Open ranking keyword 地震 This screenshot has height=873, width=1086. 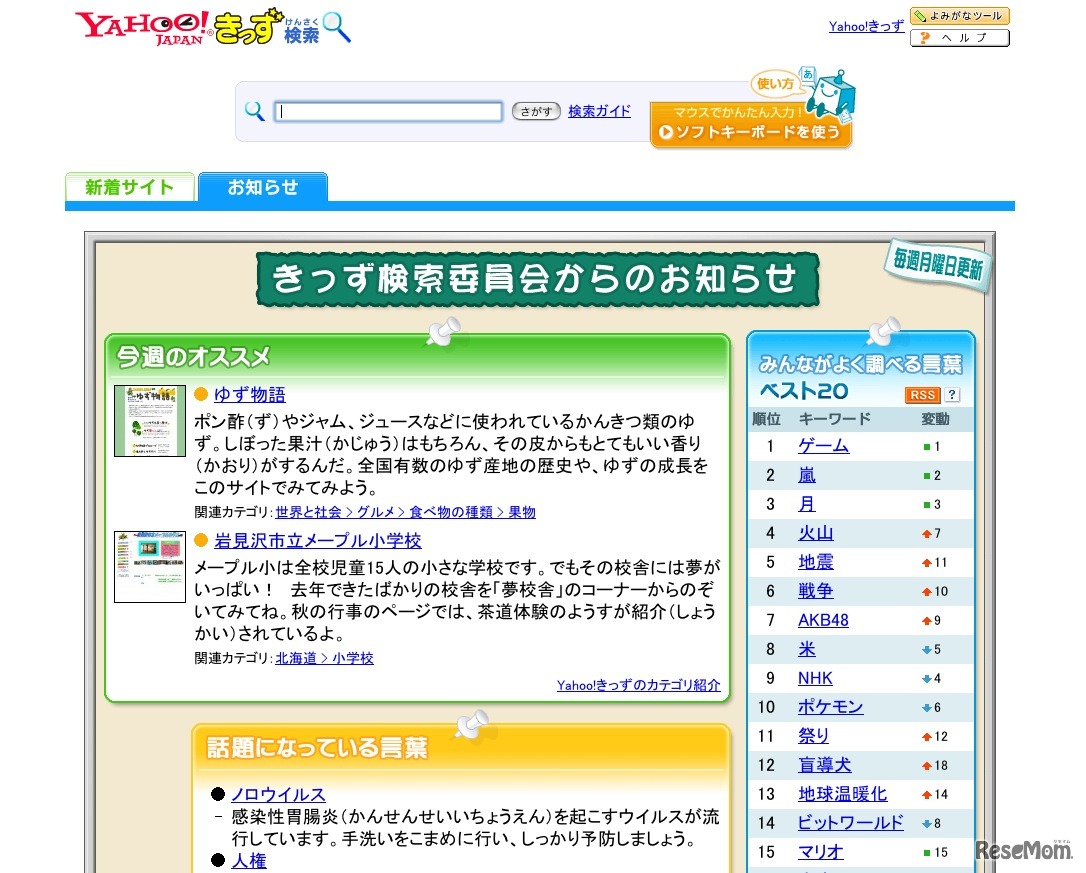(816, 563)
